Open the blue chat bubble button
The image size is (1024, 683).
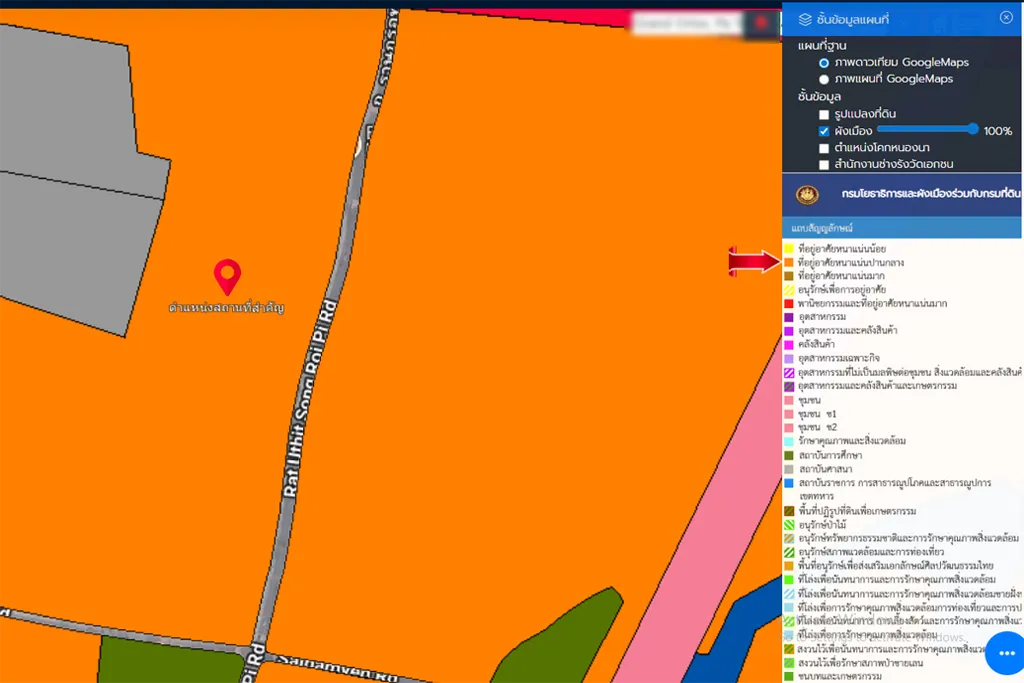click(x=1006, y=652)
